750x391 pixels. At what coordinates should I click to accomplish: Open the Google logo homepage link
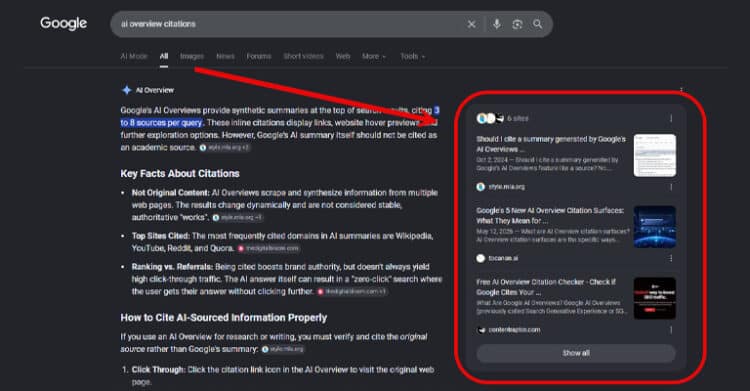pos(64,23)
